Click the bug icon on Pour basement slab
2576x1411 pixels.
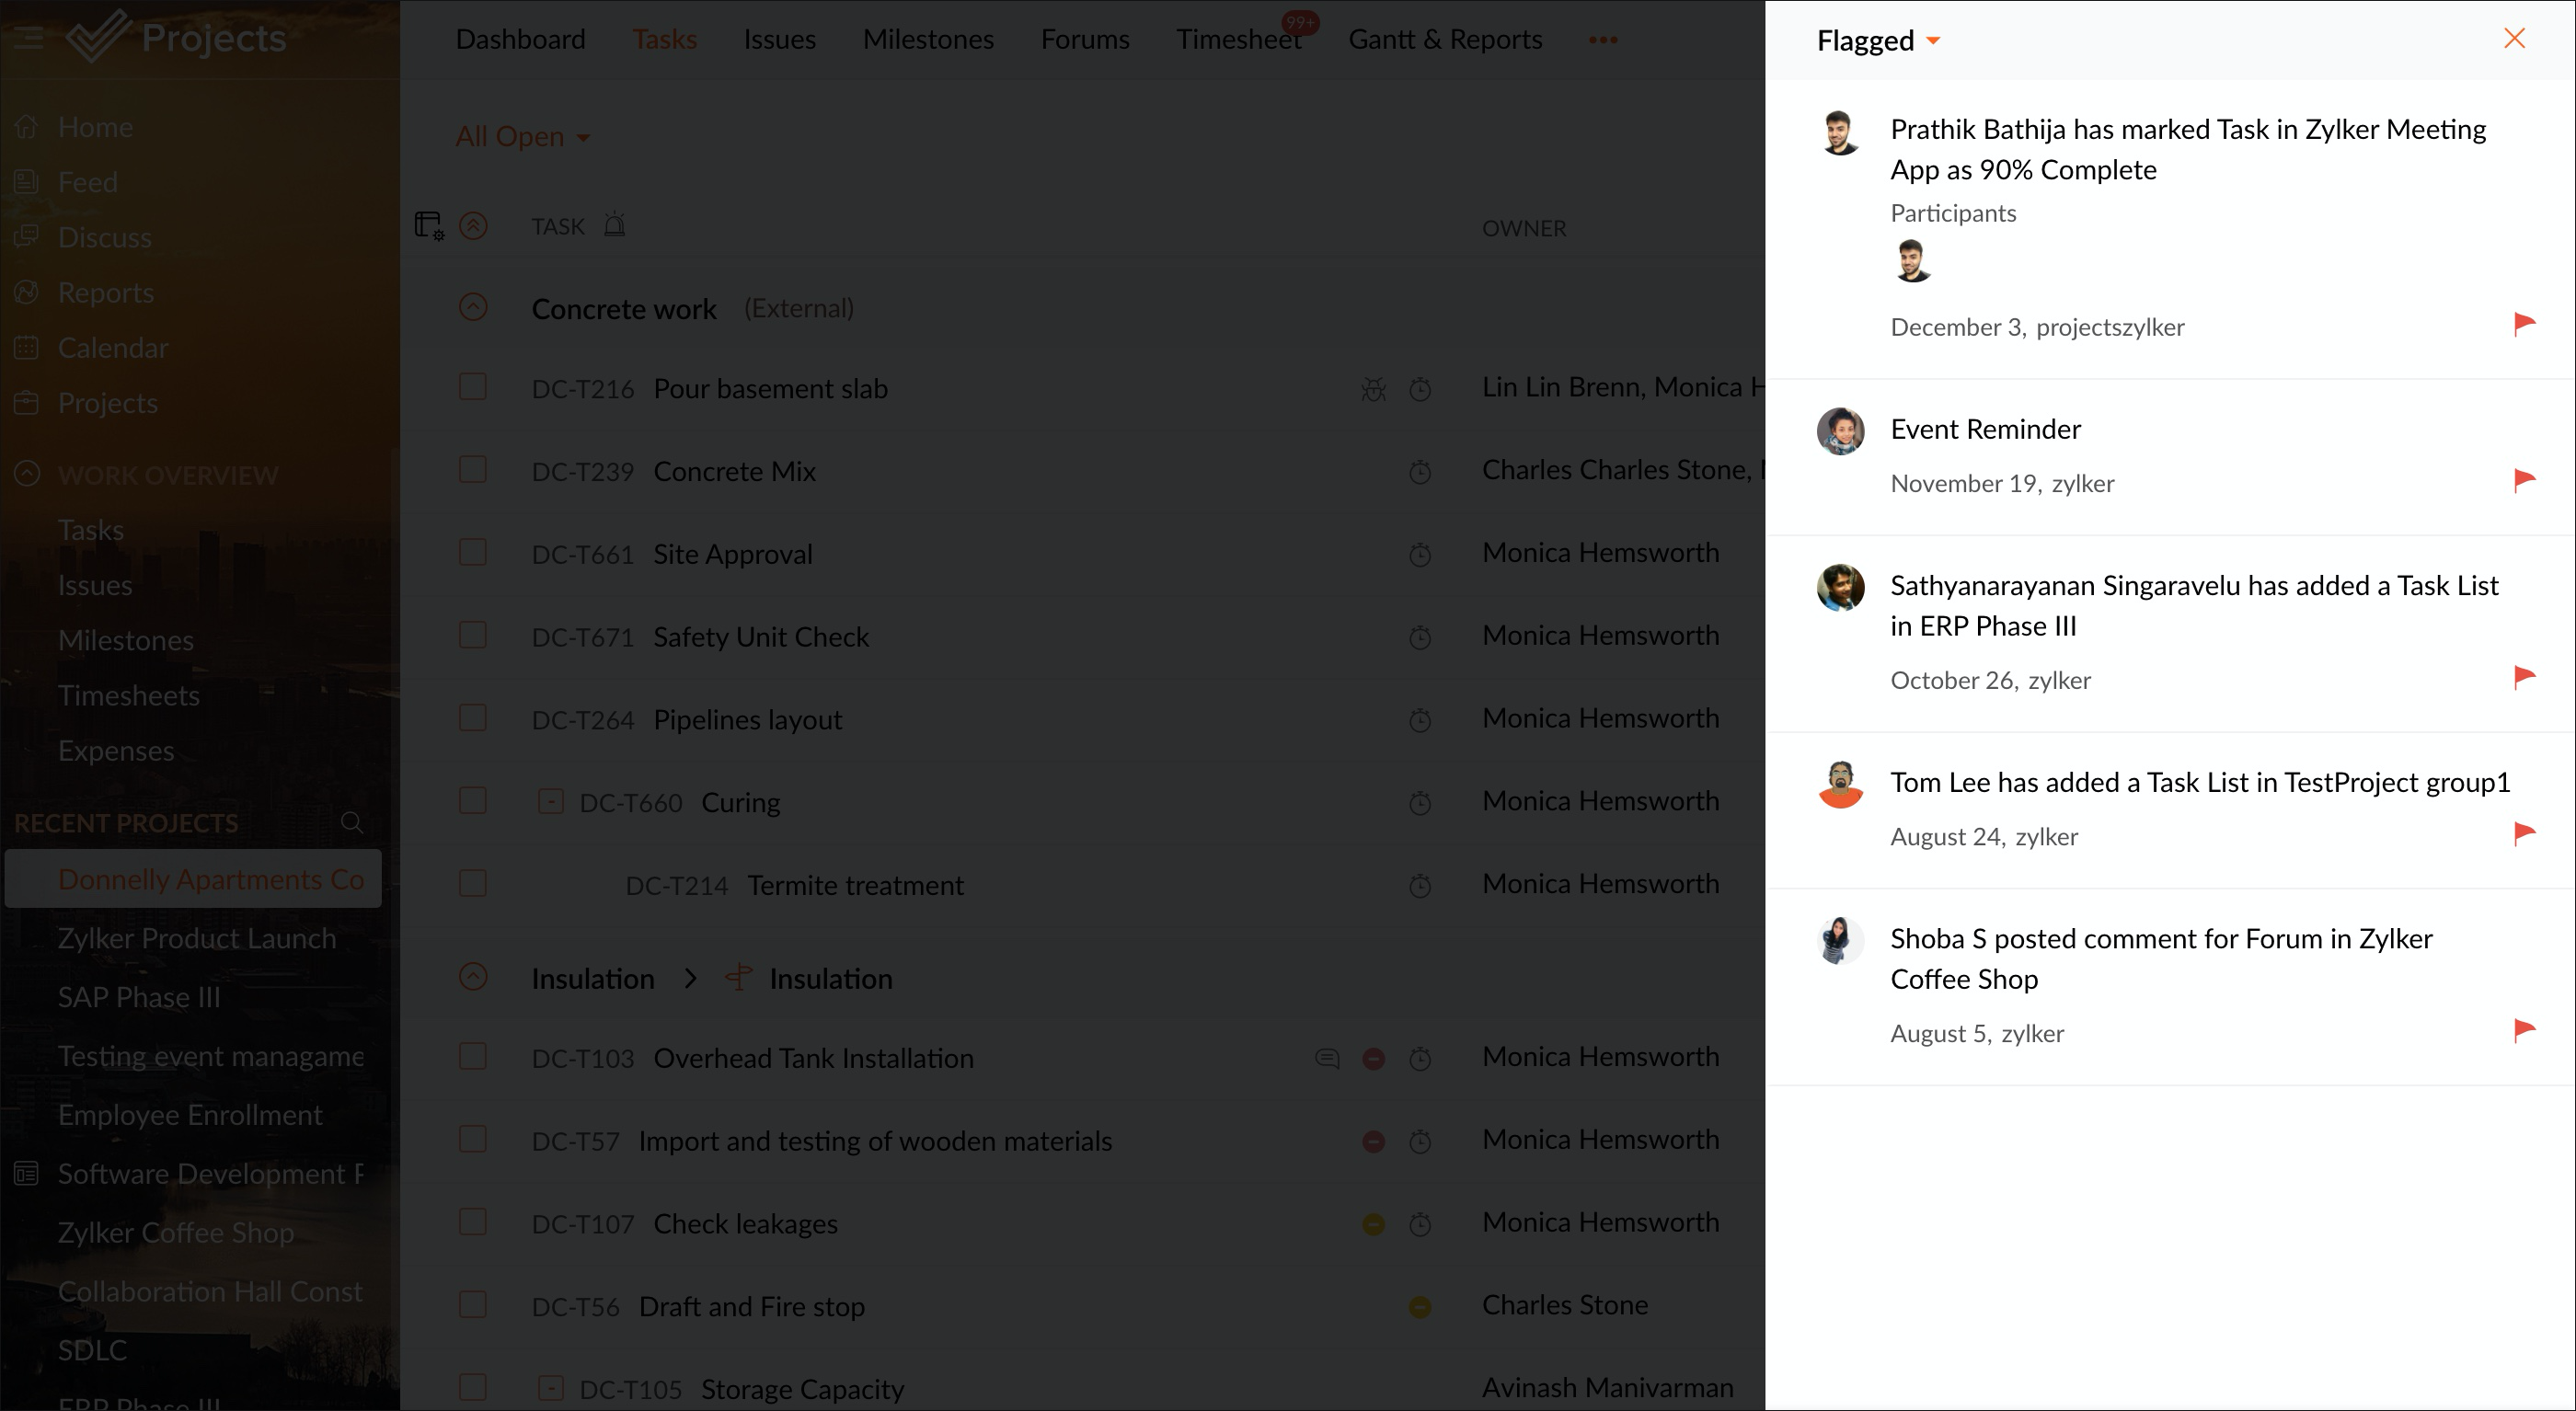pos(1373,389)
